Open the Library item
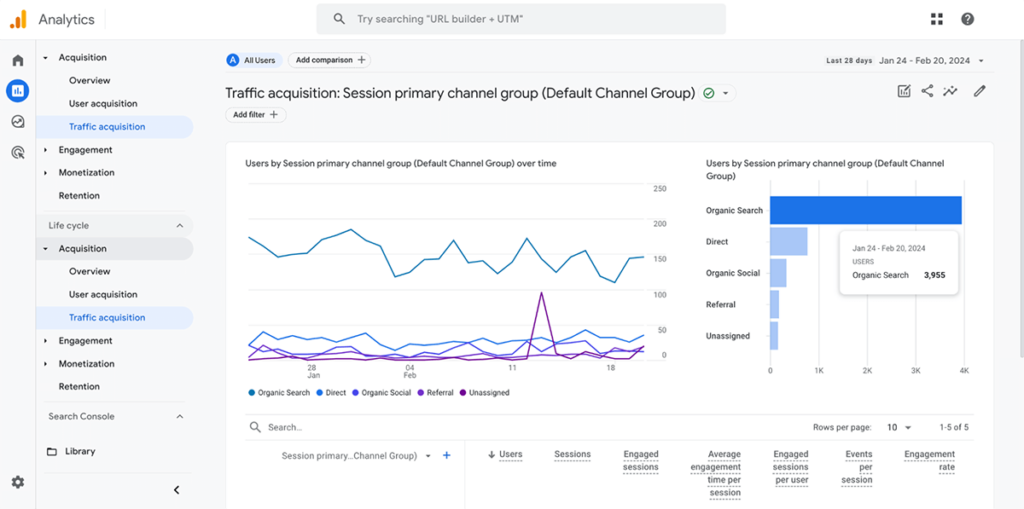Image resolution: width=1024 pixels, height=509 pixels. click(x=79, y=451)
